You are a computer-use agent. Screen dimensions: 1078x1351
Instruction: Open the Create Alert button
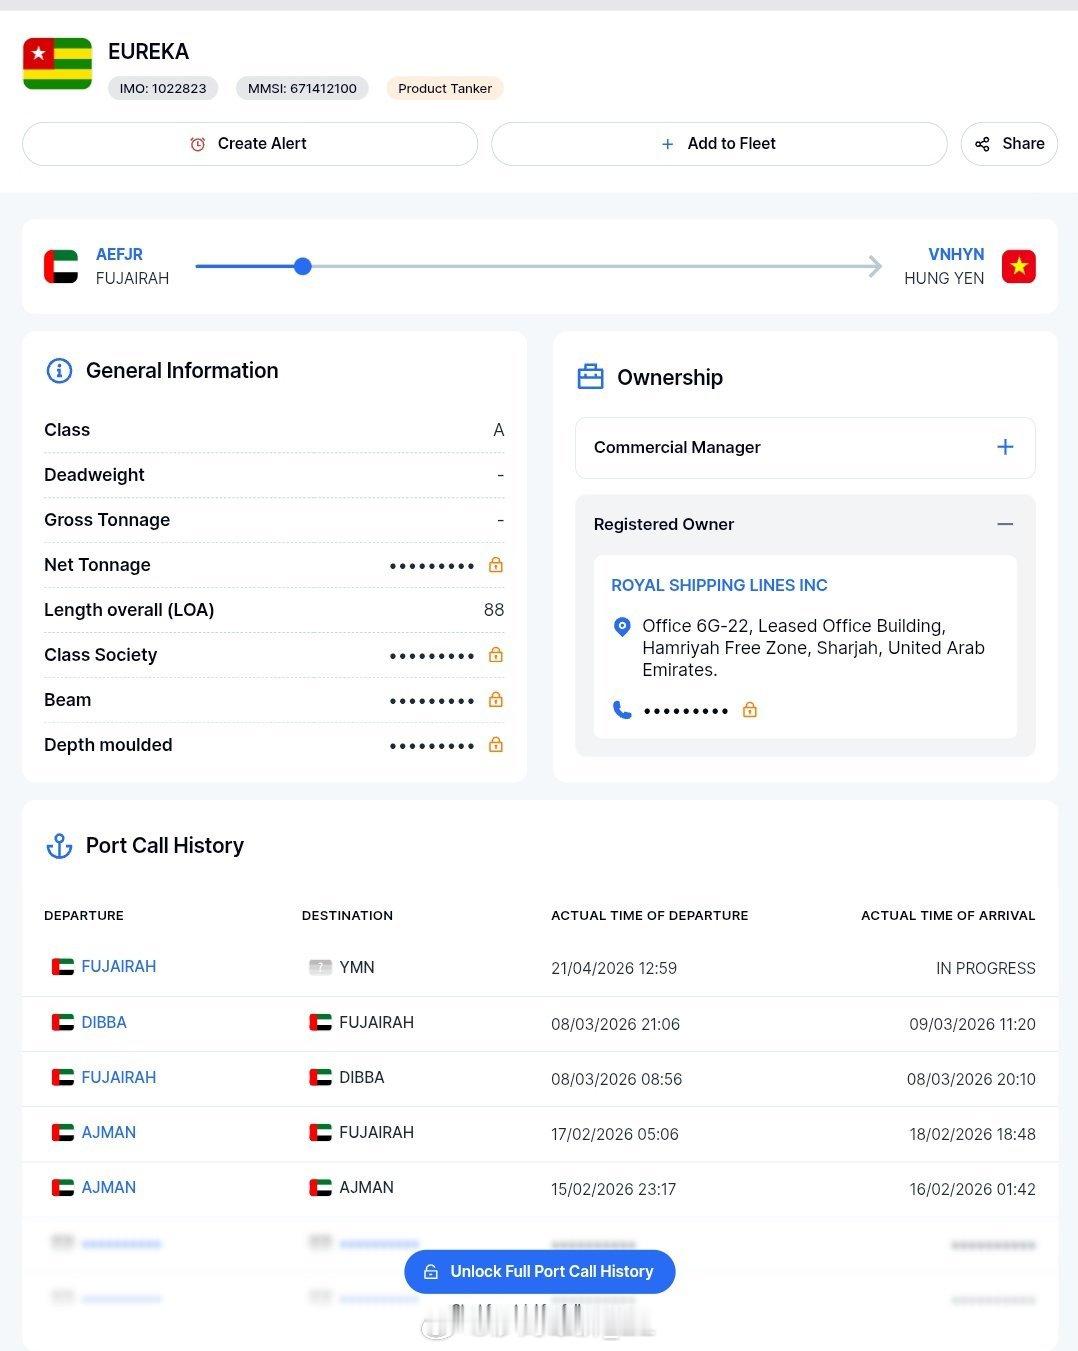click(x=250, y=144)
